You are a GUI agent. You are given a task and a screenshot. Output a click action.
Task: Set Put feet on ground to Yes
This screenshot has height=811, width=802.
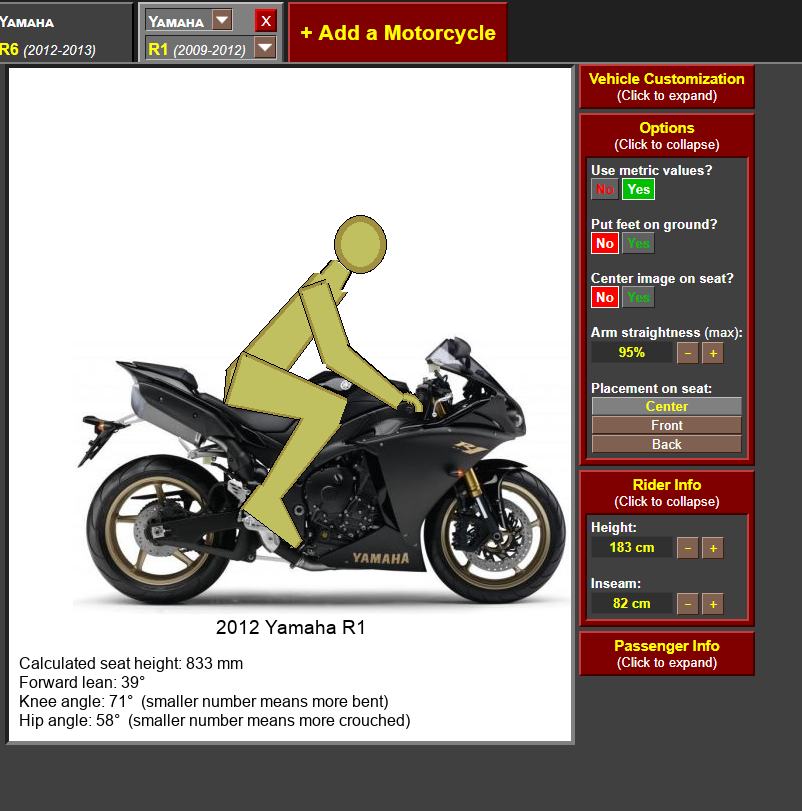click(639, 243)
